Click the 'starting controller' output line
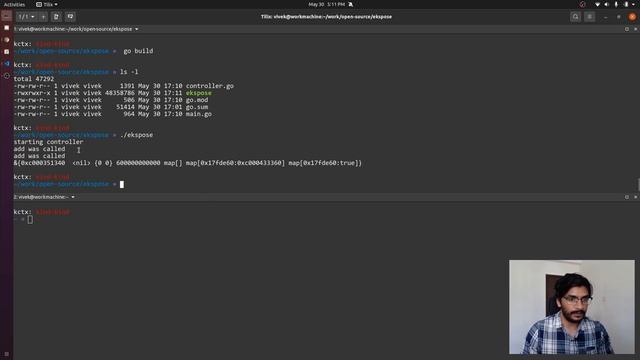The height and width of the screenshot is (360, 640). (49, 142)
